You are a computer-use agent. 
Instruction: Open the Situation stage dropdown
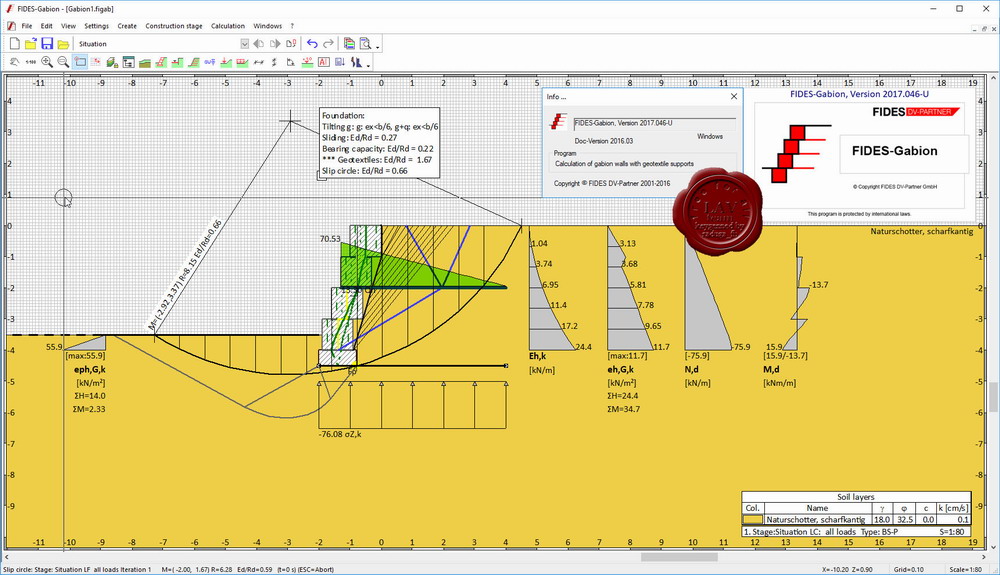[x=244, y=44]
